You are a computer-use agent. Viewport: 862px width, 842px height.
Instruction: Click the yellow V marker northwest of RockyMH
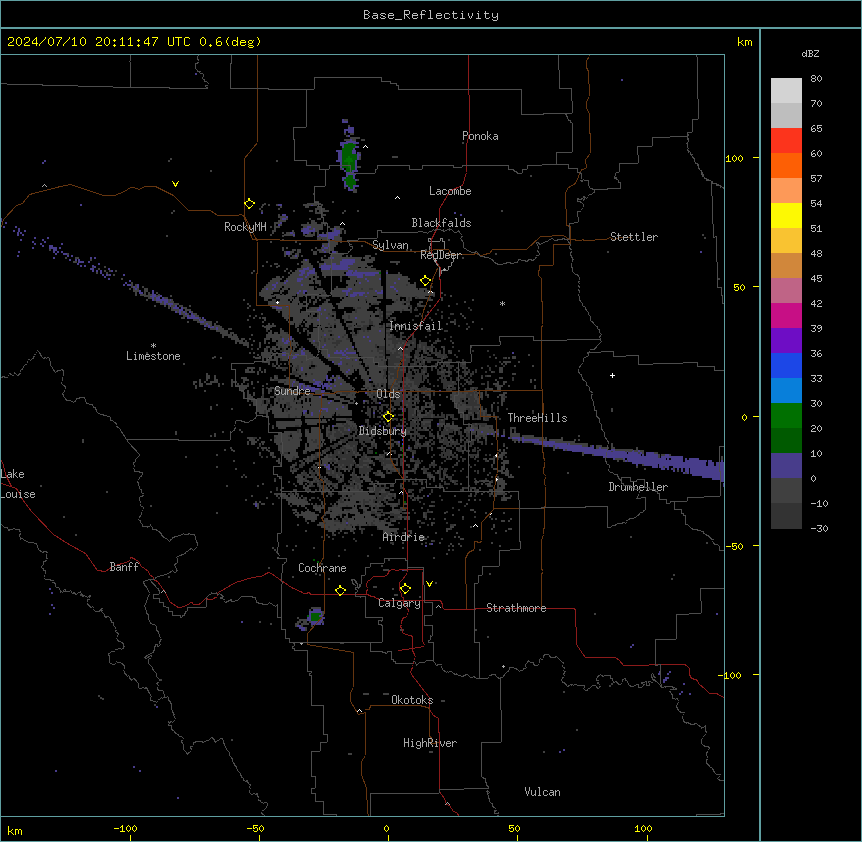pos(175,184)
